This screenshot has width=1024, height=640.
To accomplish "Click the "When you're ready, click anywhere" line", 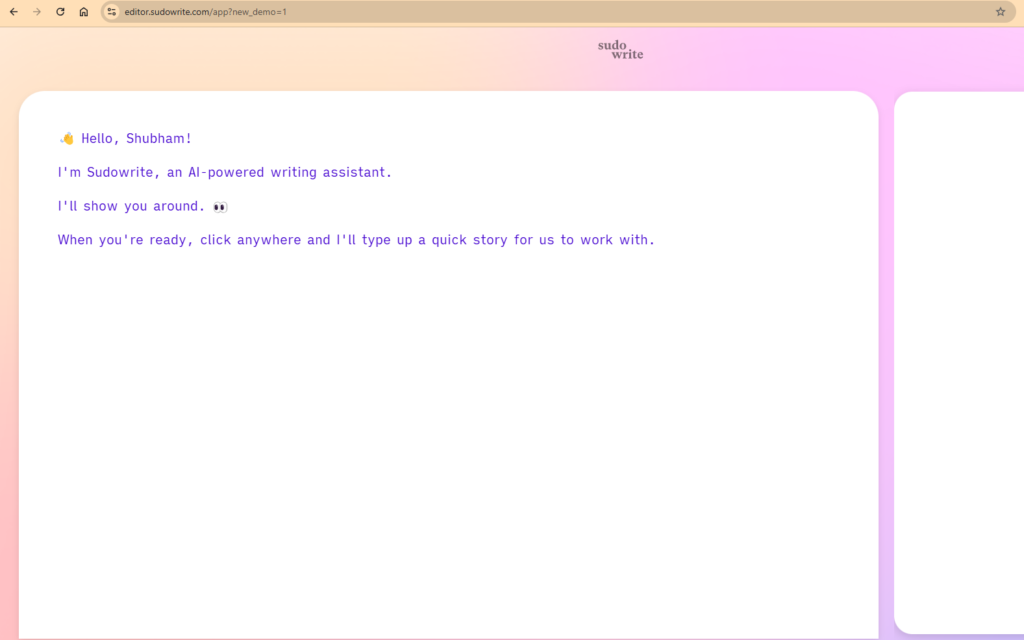I will (x=356, y=240).
